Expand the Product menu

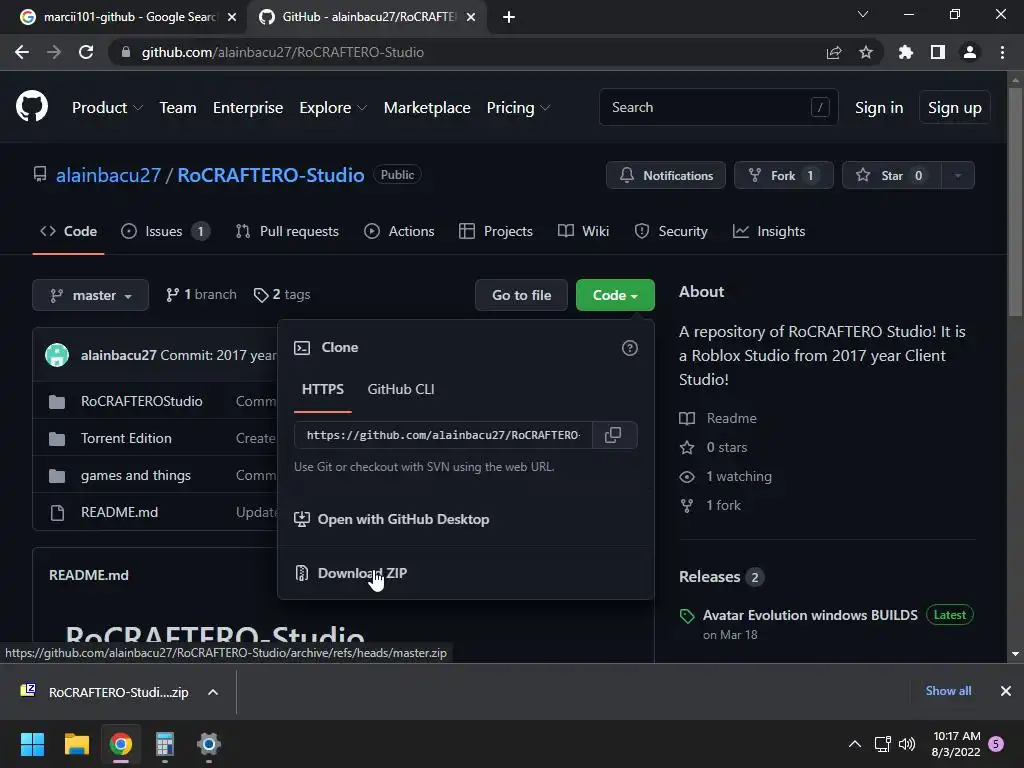pos(107,108)
